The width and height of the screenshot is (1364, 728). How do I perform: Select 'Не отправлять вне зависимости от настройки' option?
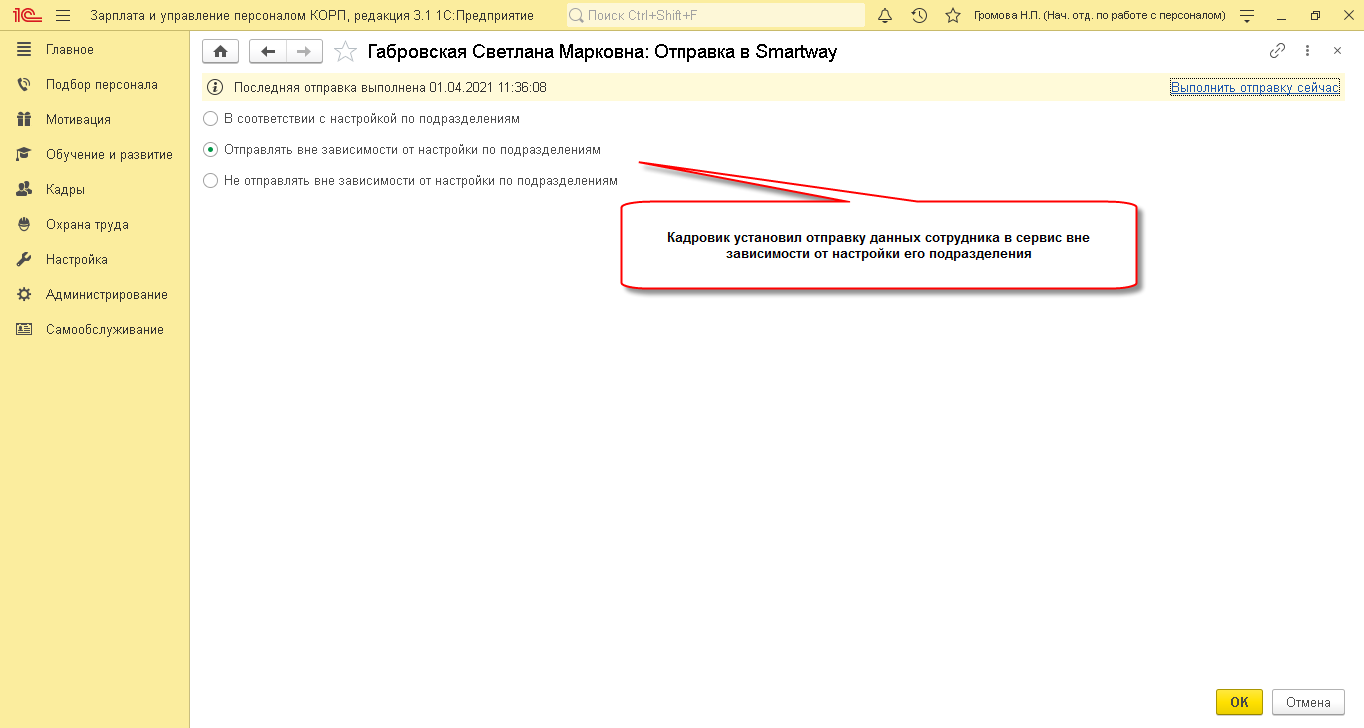pos(410,181)
